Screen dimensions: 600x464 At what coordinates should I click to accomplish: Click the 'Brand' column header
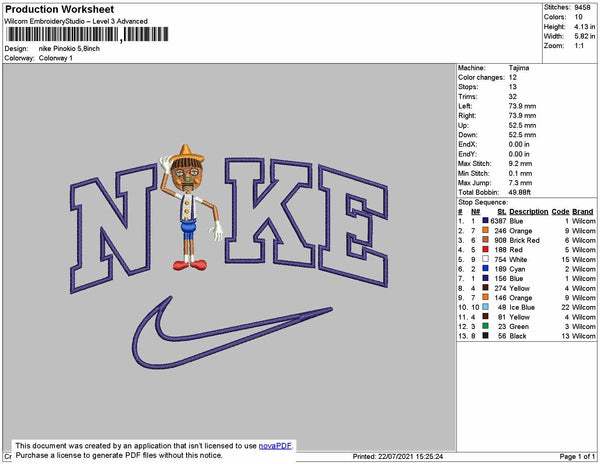click(583, 212)
